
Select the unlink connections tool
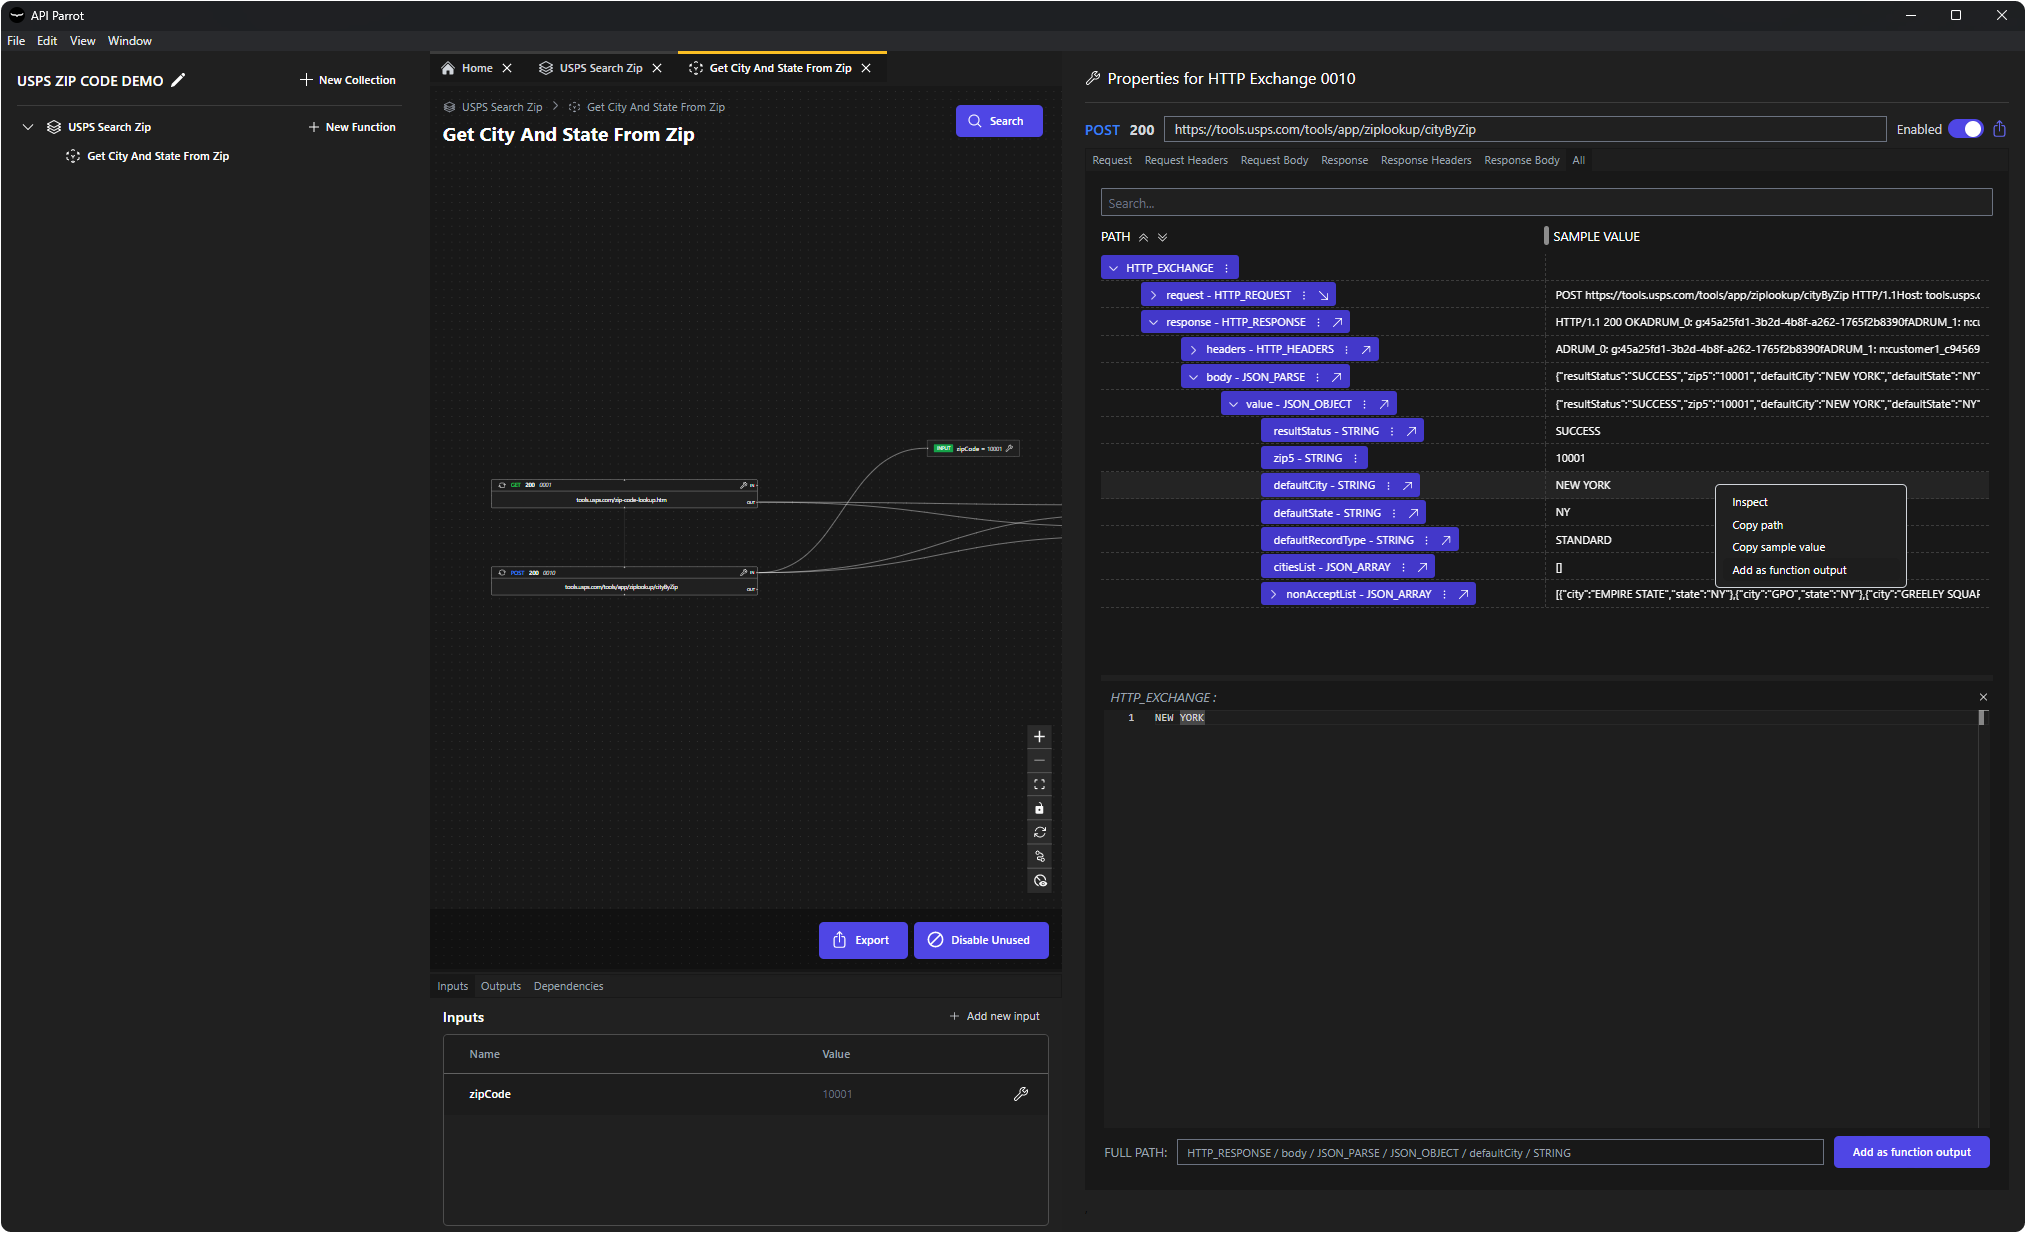click(1039, 856)
